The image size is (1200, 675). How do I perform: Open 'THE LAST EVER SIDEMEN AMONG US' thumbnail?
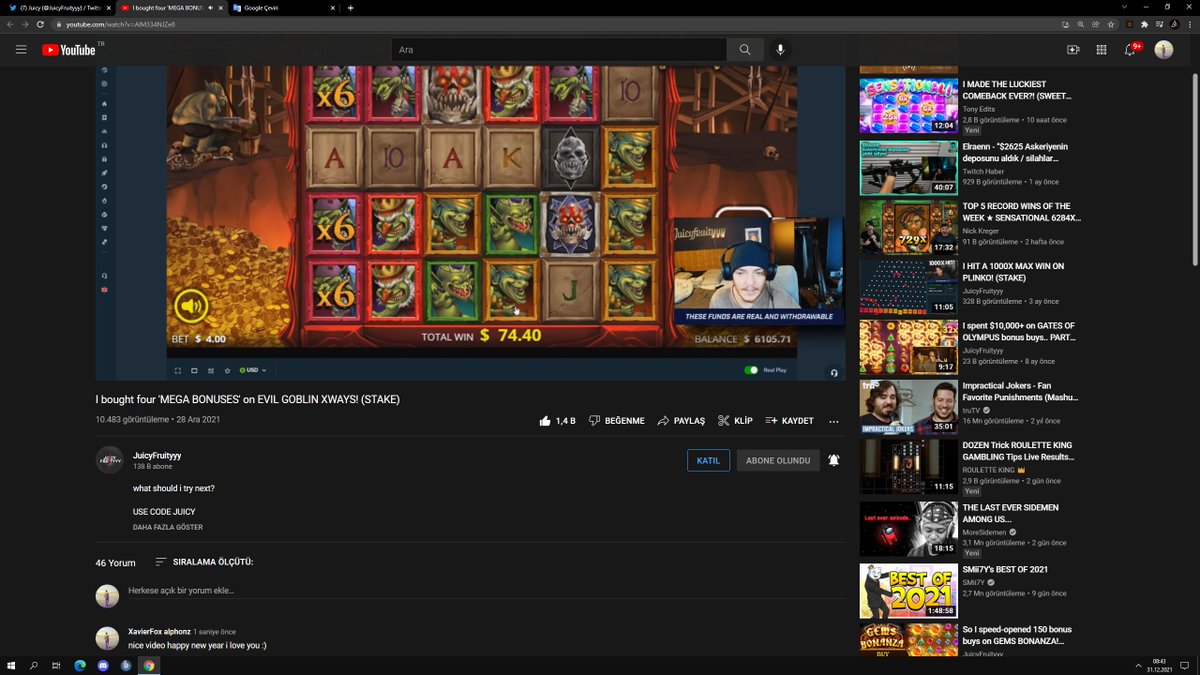(908, 529)
